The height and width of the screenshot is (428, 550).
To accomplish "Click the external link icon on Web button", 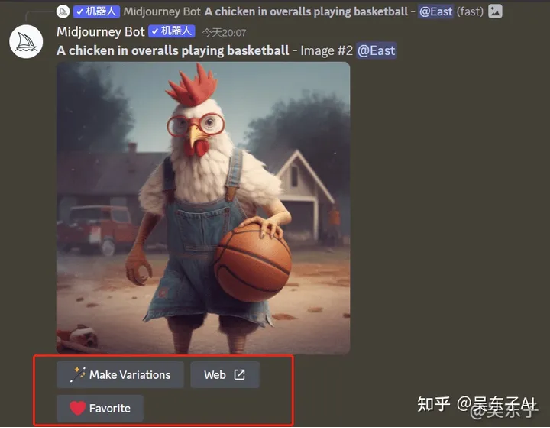I will [x=240, y=374].
